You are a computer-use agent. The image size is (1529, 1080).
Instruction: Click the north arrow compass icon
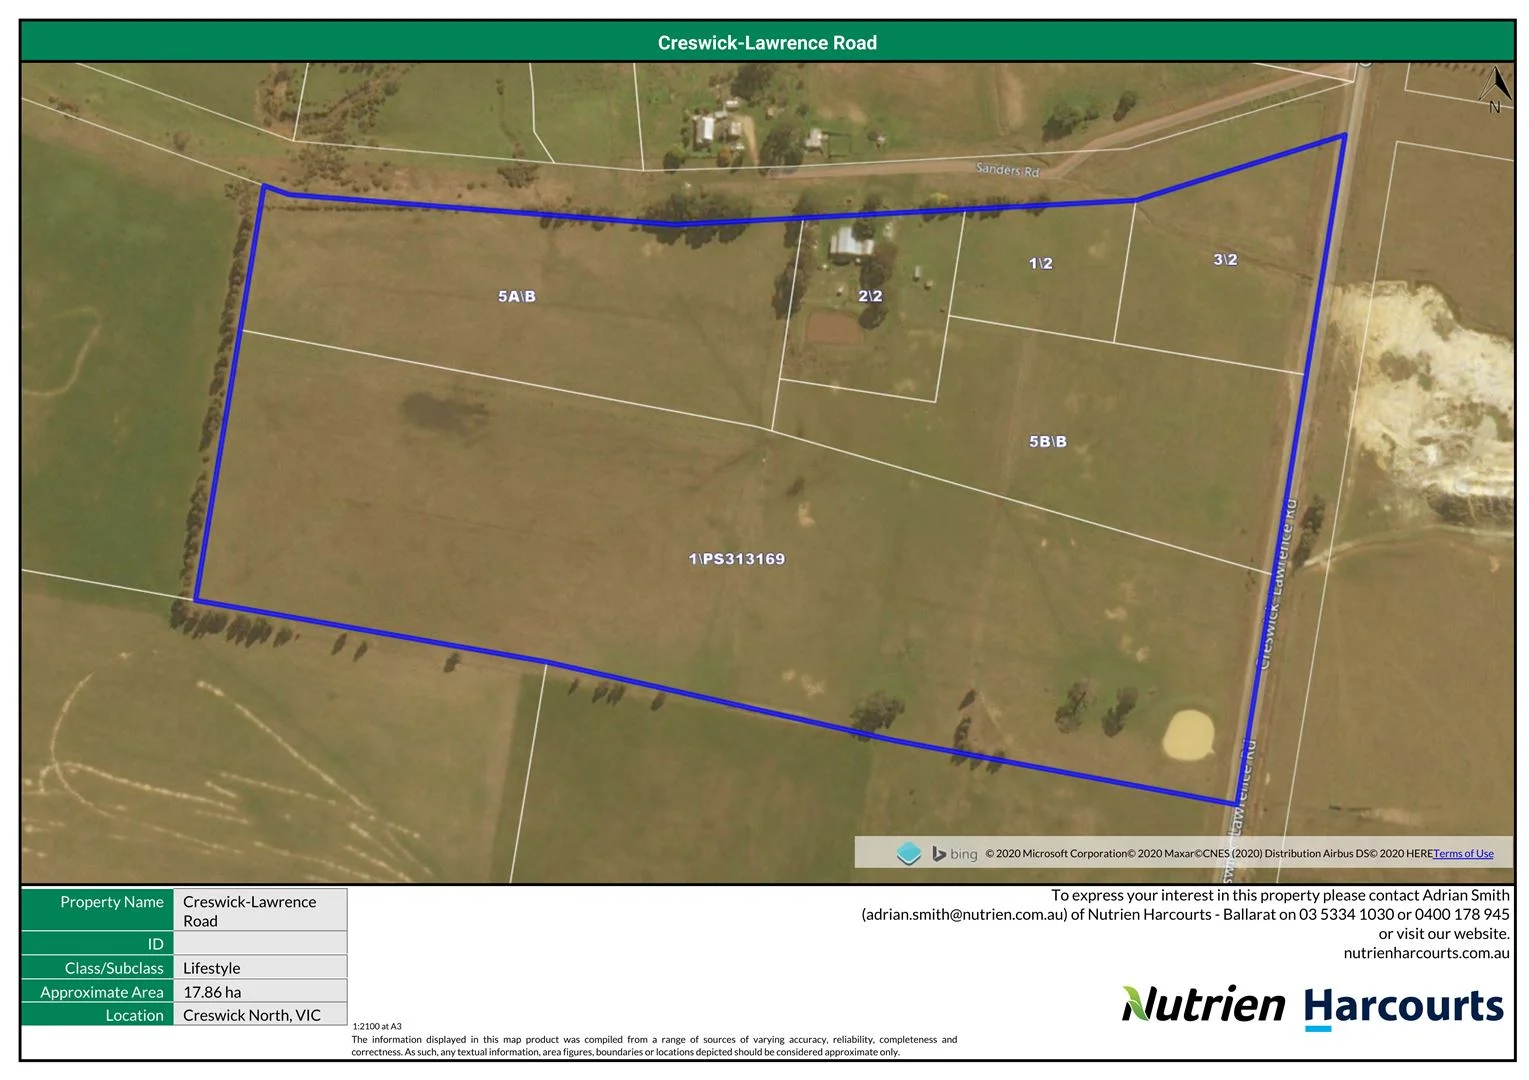(1494, 88)
